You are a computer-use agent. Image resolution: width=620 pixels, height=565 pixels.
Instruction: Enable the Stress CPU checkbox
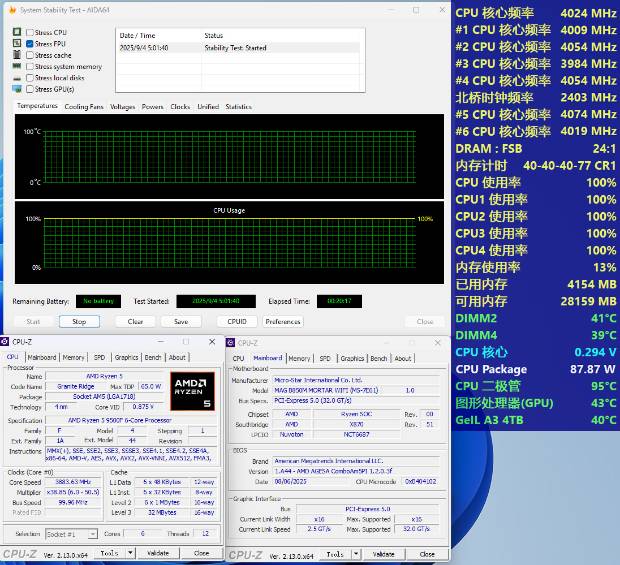(x=30, y=32)
